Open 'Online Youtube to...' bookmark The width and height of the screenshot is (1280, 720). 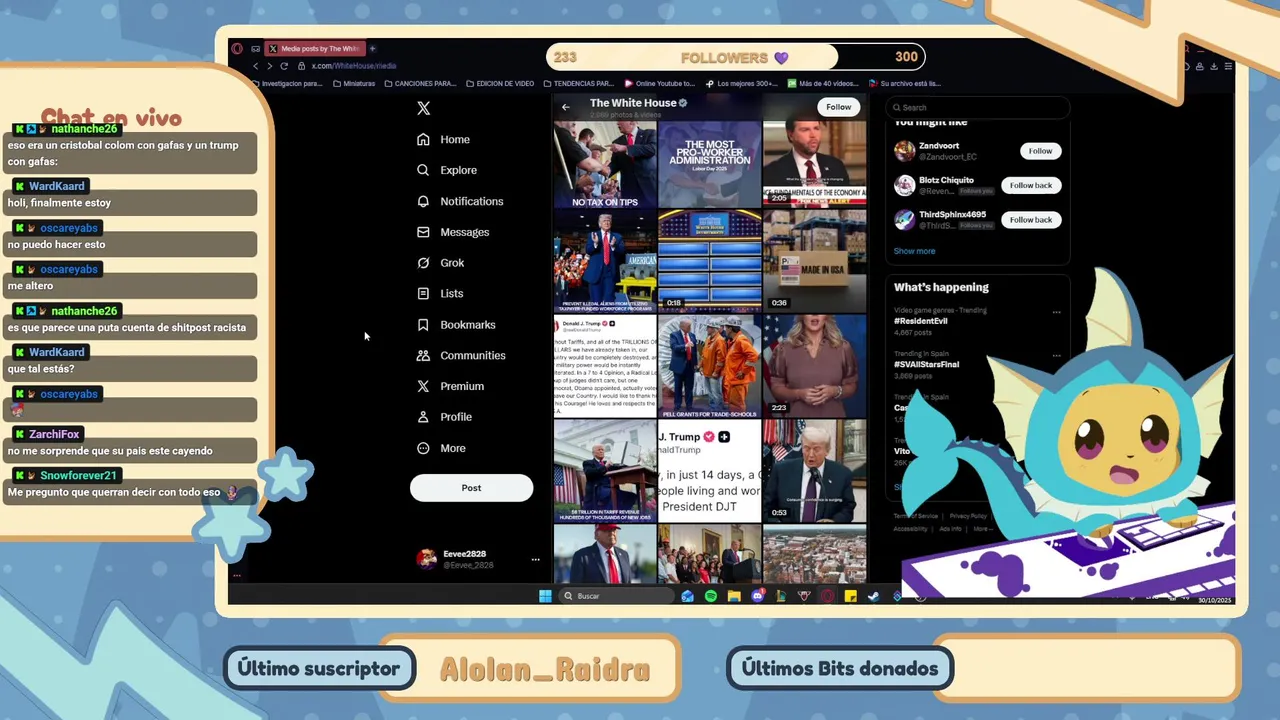(659, 84)
